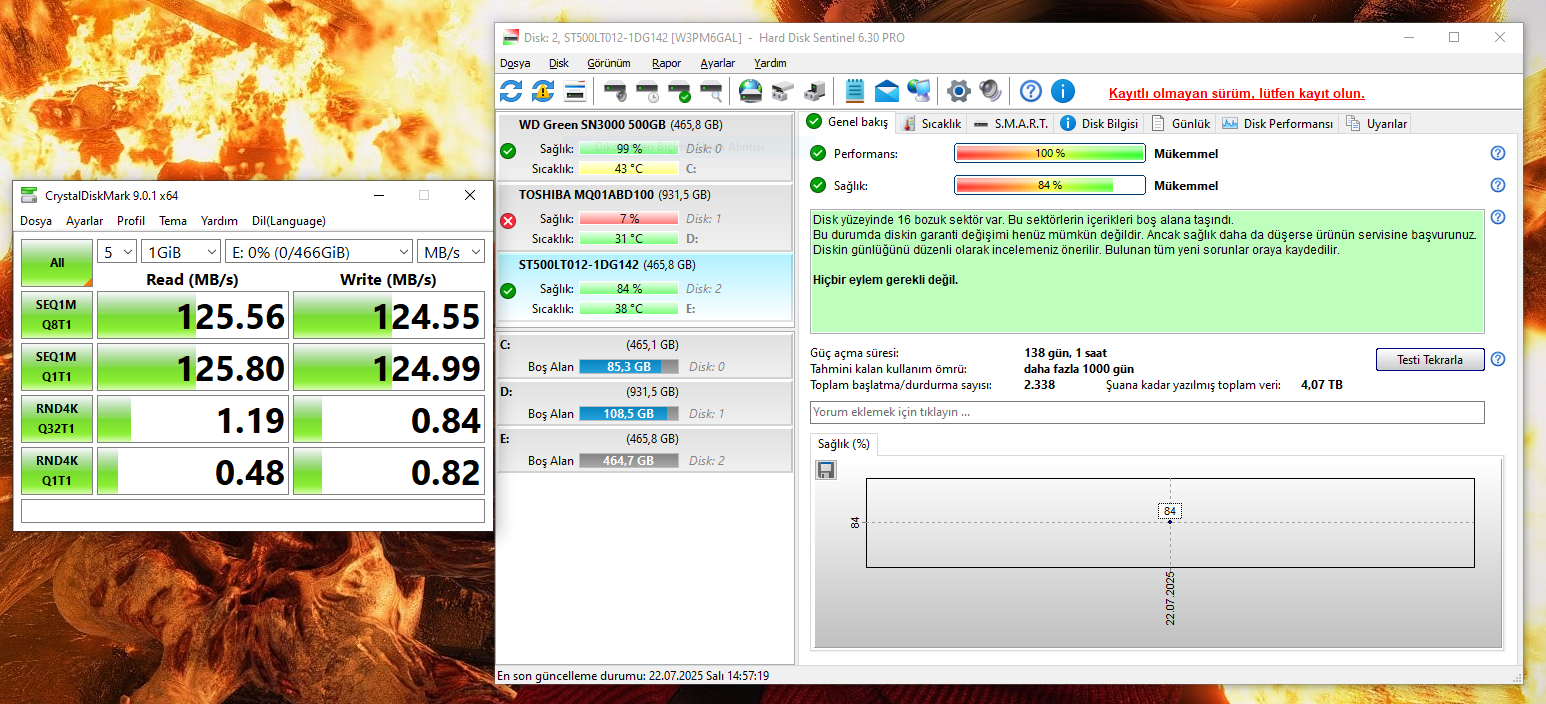Click the loudspeaker sound toolbar icon

pos(991,92)
